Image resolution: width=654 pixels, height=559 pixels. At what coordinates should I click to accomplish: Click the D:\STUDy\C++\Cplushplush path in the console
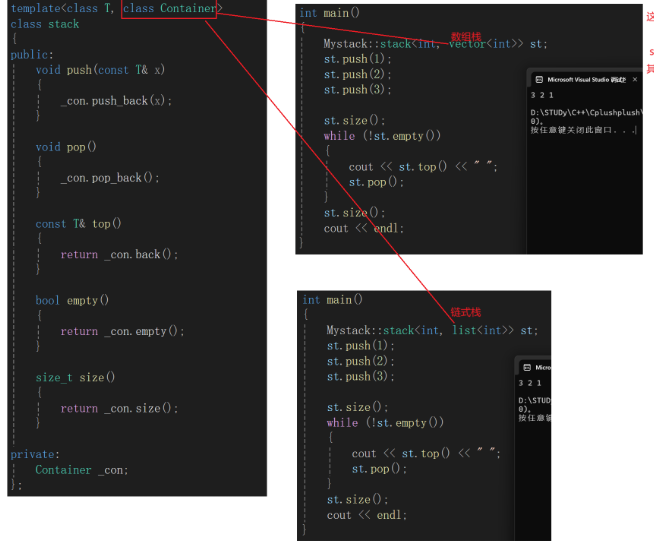pyautogui.click(x=586, y=113)
